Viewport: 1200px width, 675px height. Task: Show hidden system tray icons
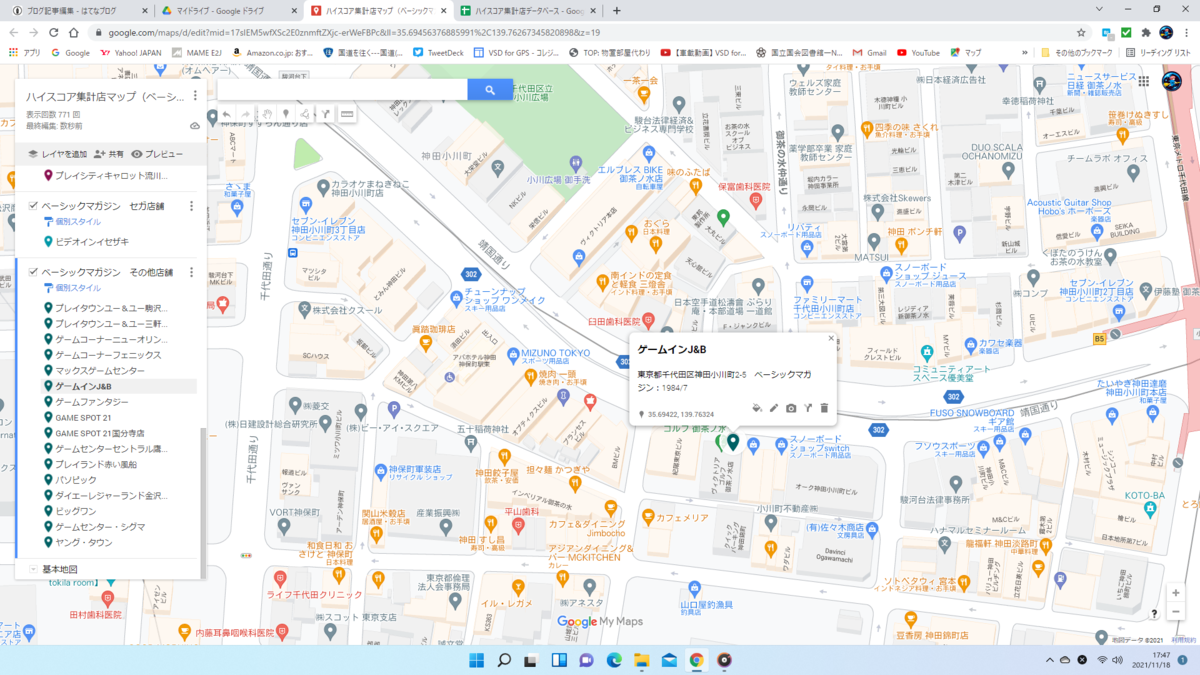pyautogui.click(x=1049, y=660)
